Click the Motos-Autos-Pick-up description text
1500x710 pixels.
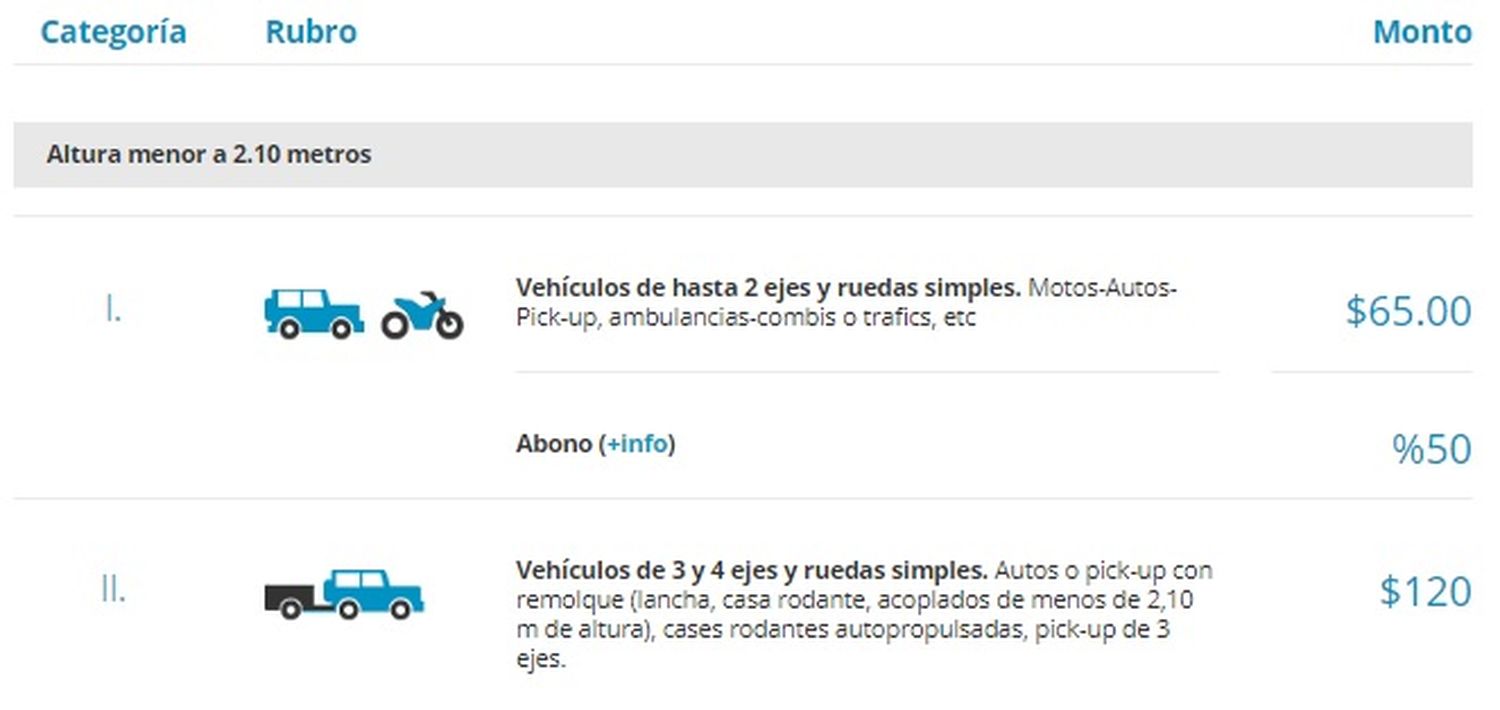tap(1102, 288)
